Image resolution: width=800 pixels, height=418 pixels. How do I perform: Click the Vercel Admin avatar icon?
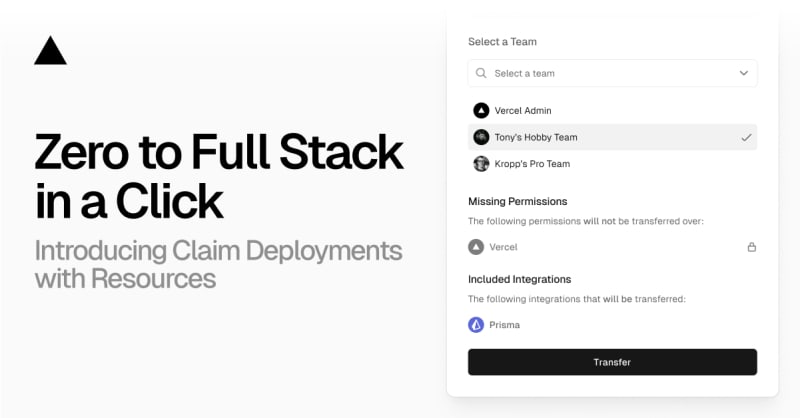[x=481, y=111]
